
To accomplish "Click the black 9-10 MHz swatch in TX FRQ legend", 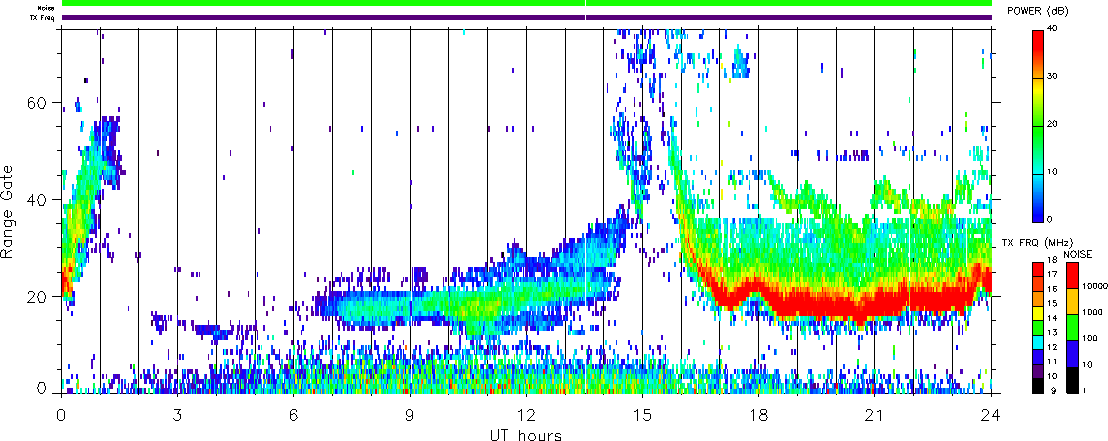I will (x=1037, y=386).
